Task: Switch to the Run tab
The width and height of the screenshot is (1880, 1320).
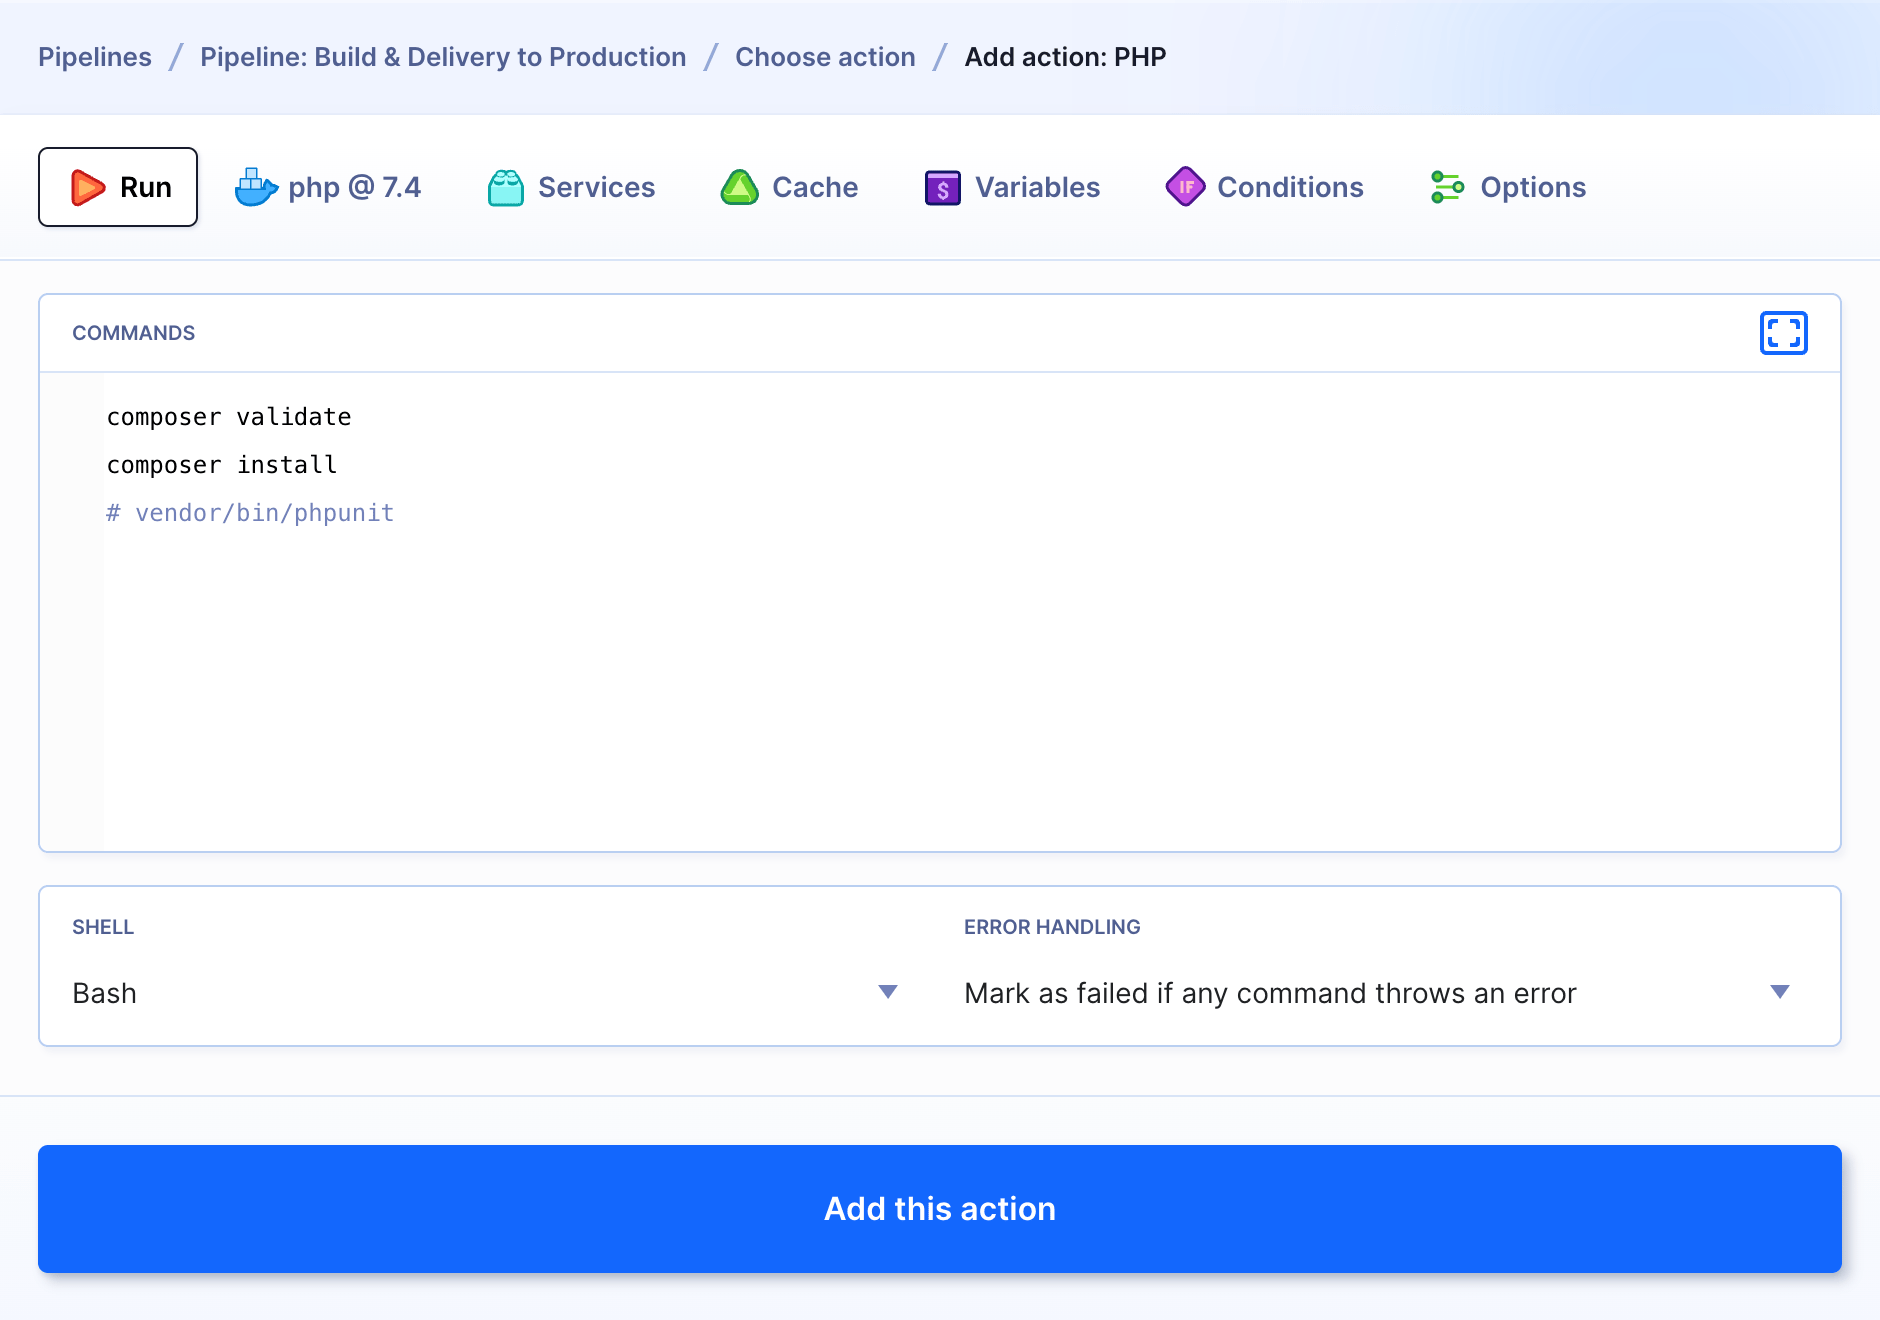Action: coord(118,187)
